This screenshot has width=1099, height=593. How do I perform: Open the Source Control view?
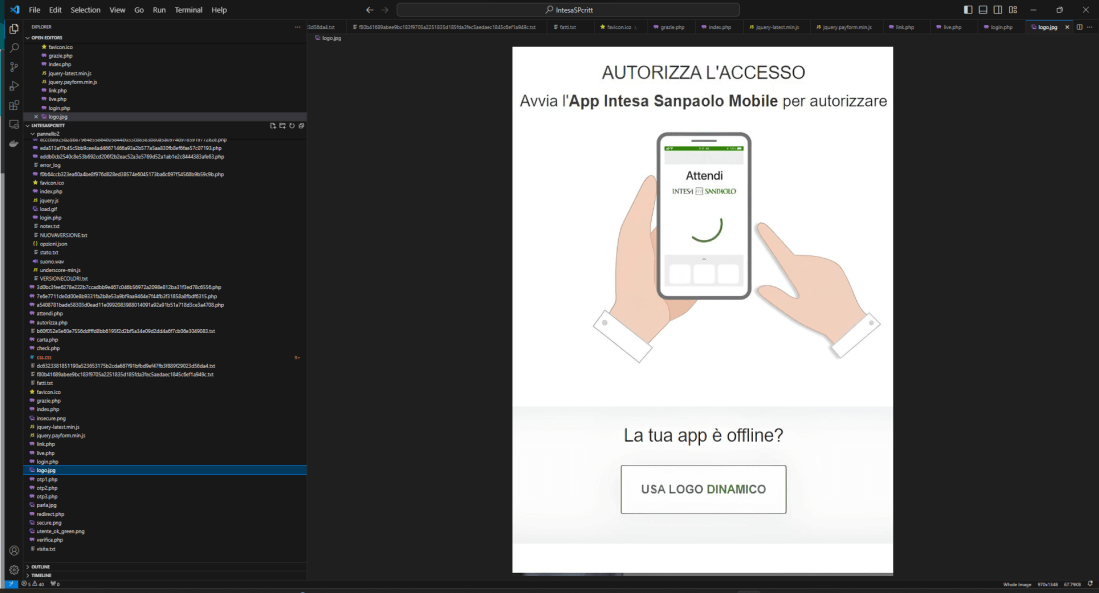click(14, 67)
